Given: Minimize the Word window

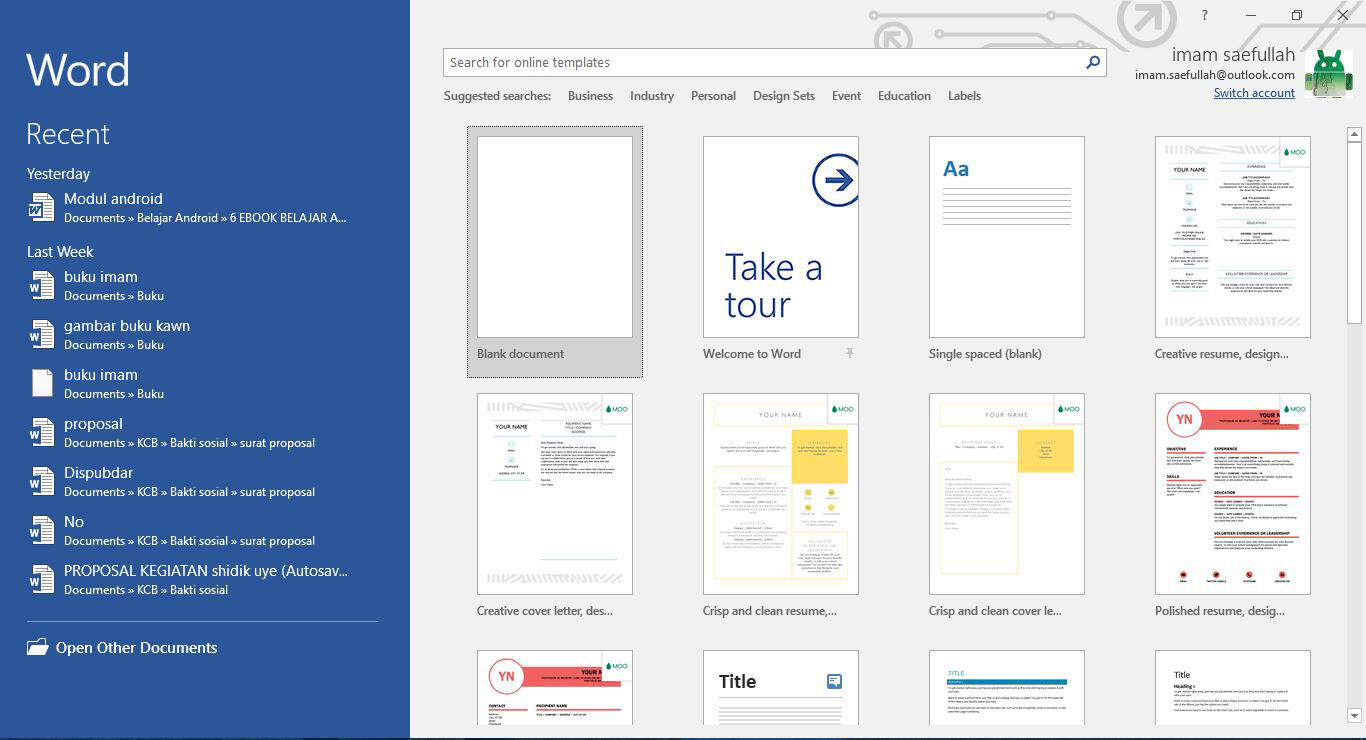Looking at the screenshot, I should pyautogui.click(x=1251, y=15).
